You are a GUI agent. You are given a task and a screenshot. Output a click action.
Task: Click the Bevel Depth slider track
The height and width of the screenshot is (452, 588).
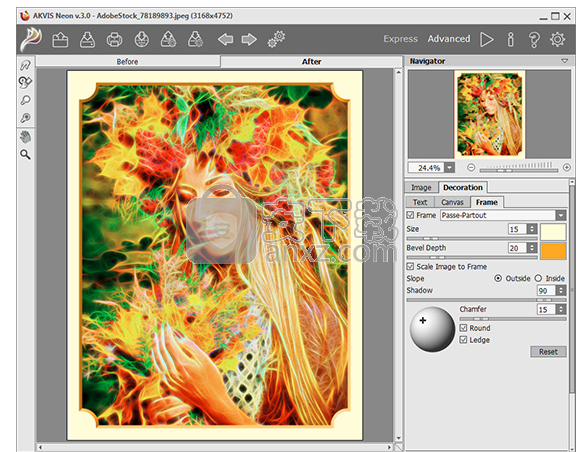tap(472, 258)
